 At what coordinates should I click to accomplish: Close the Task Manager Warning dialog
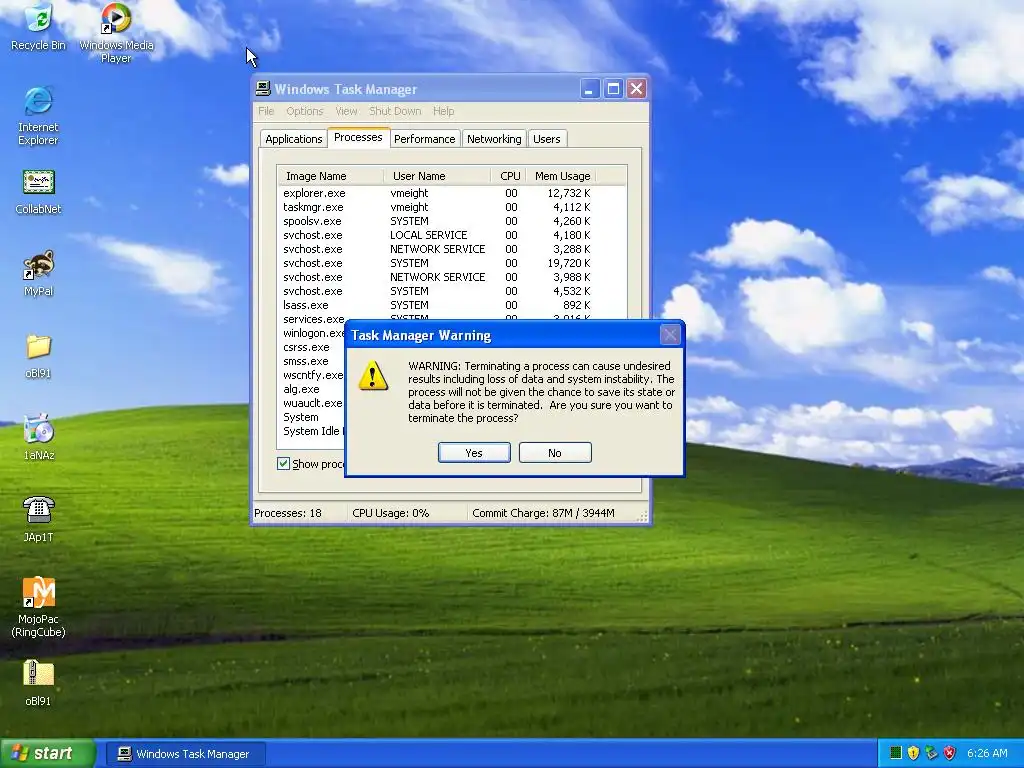pyautogui.click(x=670, y=335)
